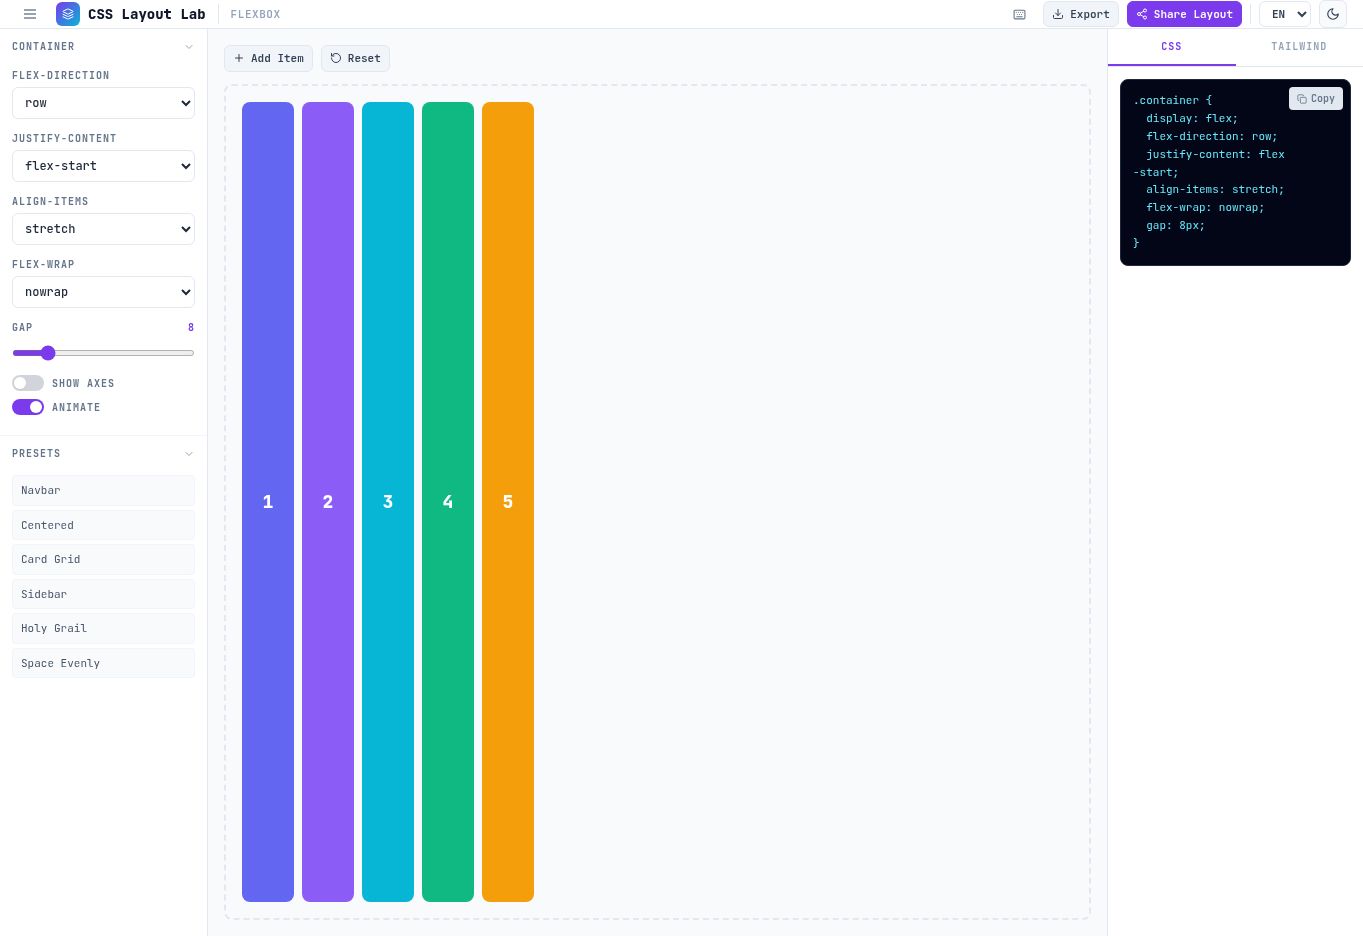Switch to the Tailwind tab
1363x936 pixels.
(1299, 46)
